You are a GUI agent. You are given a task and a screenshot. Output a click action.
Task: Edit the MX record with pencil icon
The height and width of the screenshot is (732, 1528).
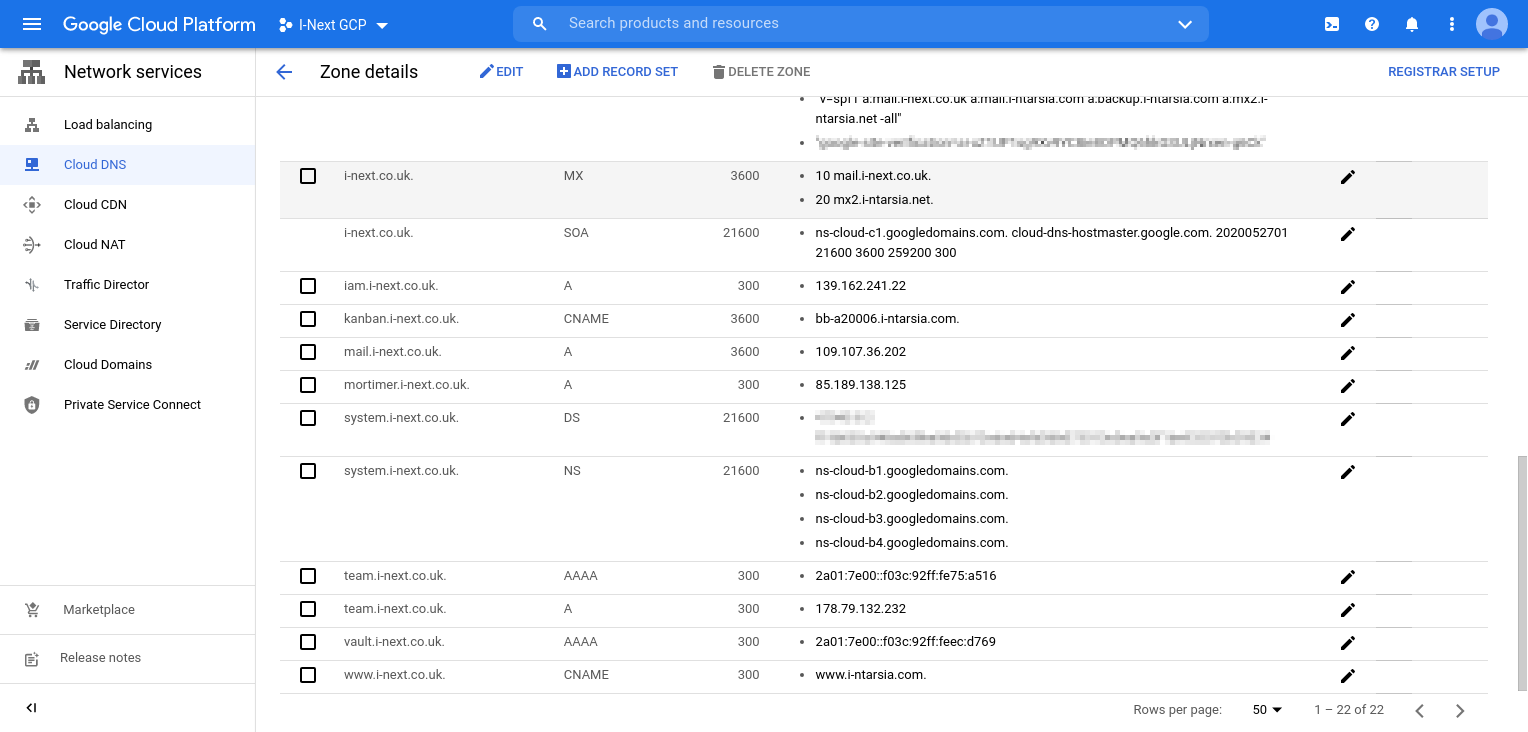(x=1348, y=177)
